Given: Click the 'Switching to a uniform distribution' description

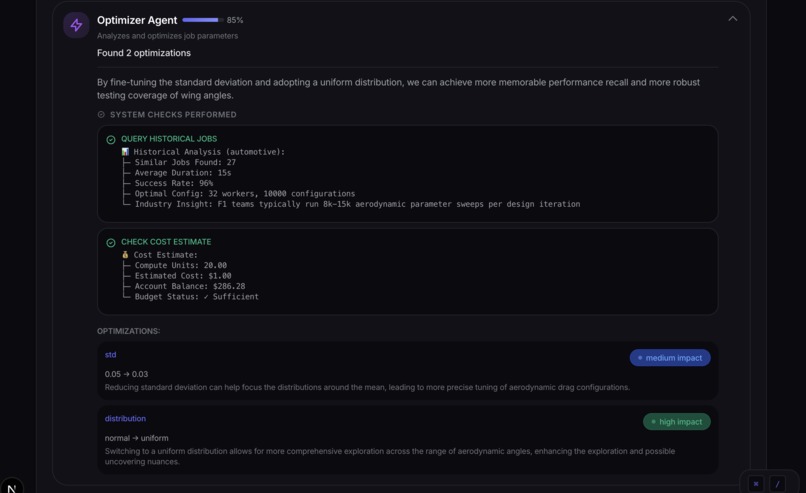Looking at the screenshot, I should 390,456.
